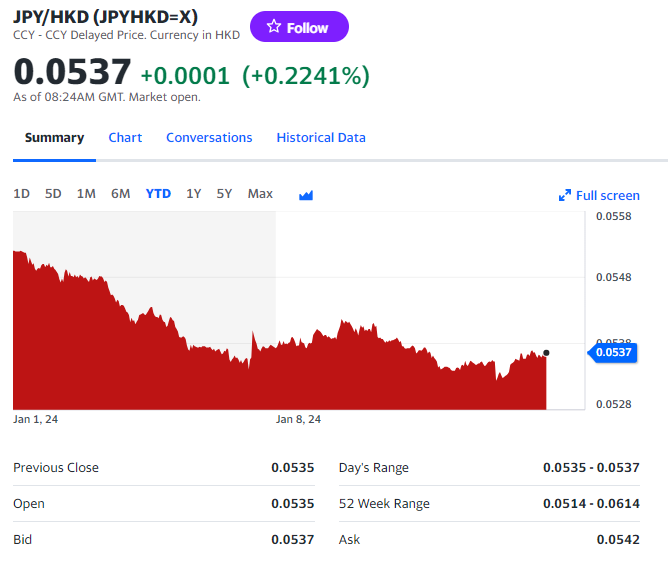This screenshot has width=668, height=567.
Task: Switch to the Chart tab
Action: pos(125,138)
